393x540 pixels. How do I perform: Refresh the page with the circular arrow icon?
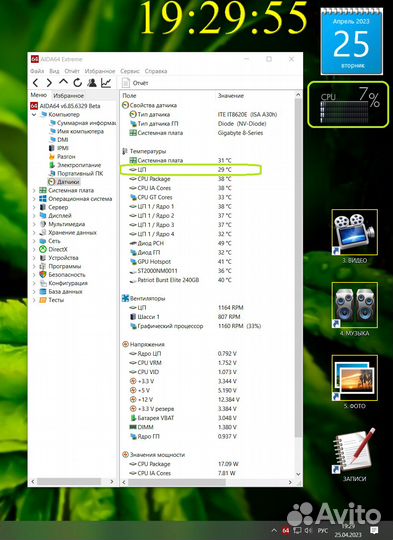(x=77, y=83)
